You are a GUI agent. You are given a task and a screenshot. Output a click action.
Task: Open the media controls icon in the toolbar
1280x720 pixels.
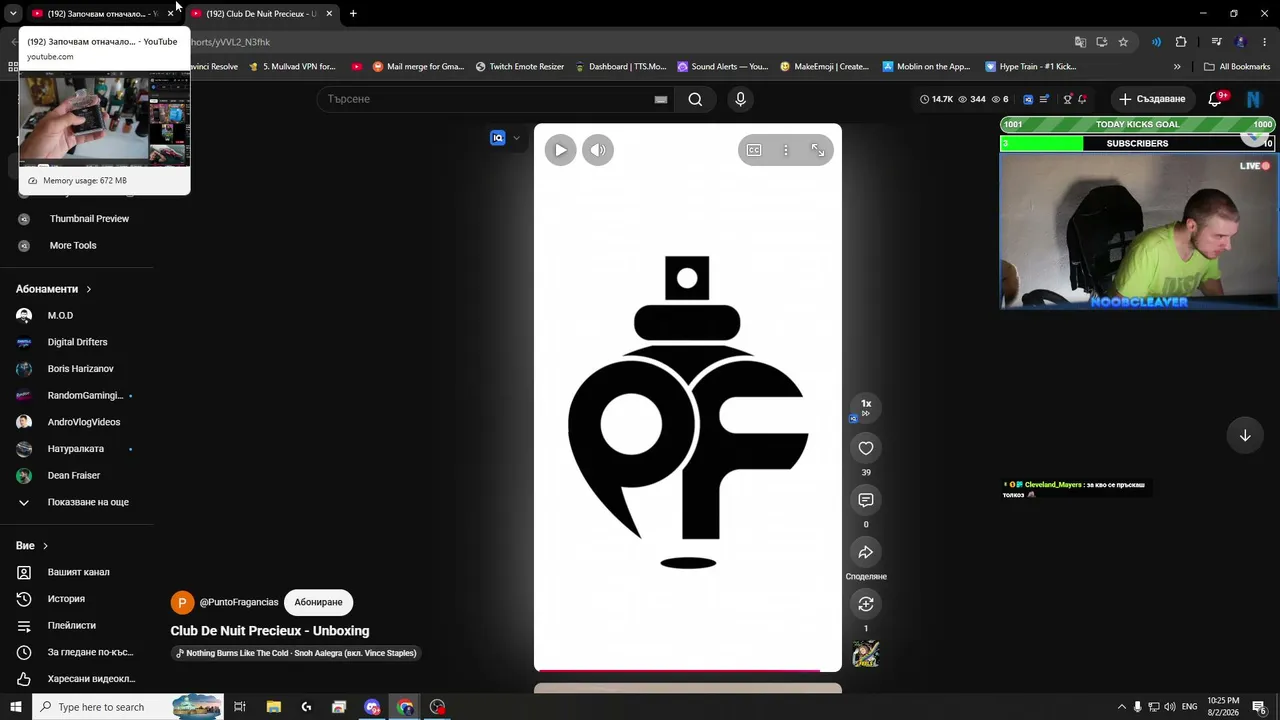[1216, 42]
